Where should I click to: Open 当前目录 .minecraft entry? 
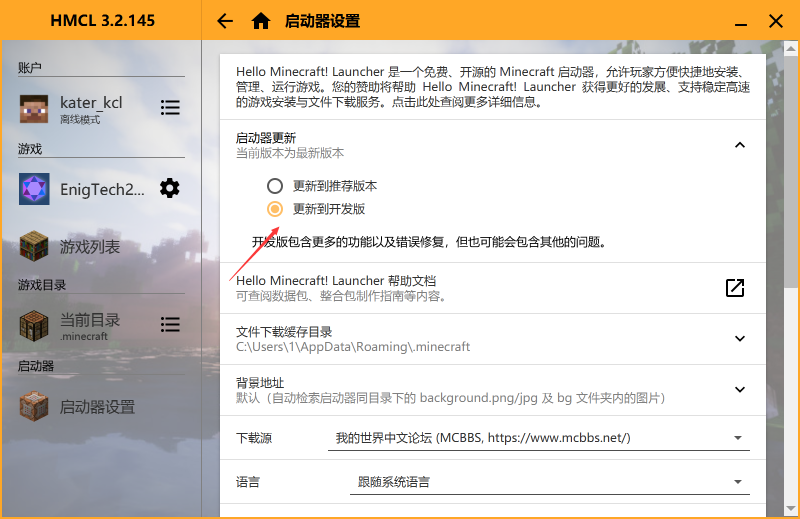88,325
